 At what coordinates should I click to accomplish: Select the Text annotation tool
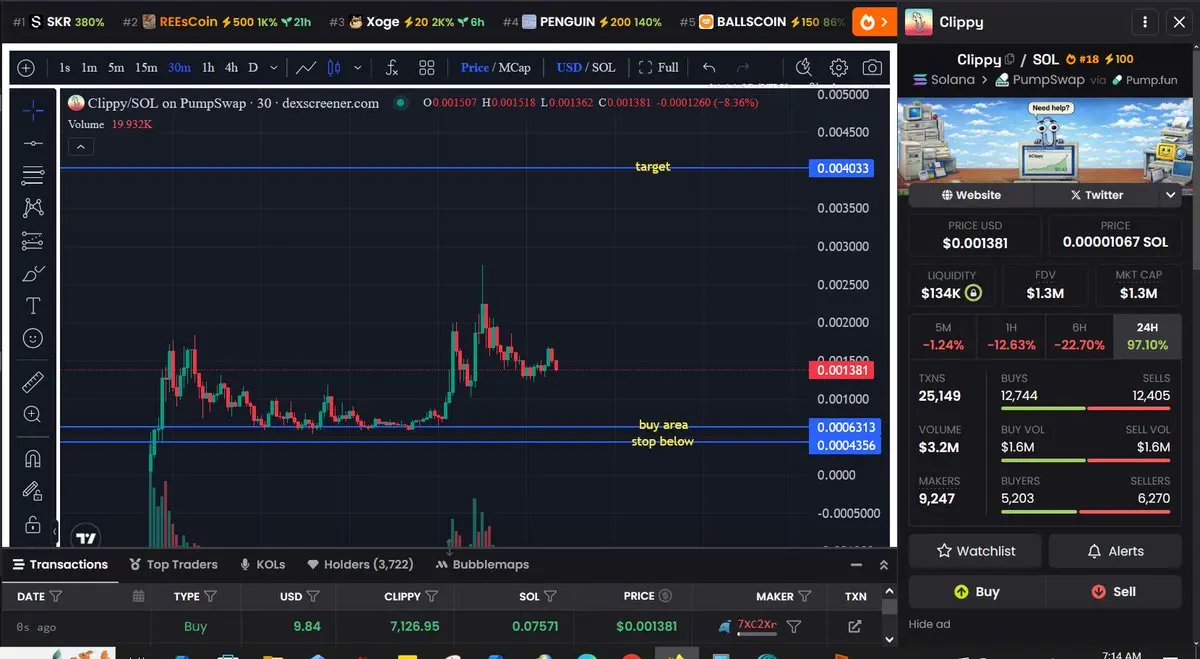33,306
